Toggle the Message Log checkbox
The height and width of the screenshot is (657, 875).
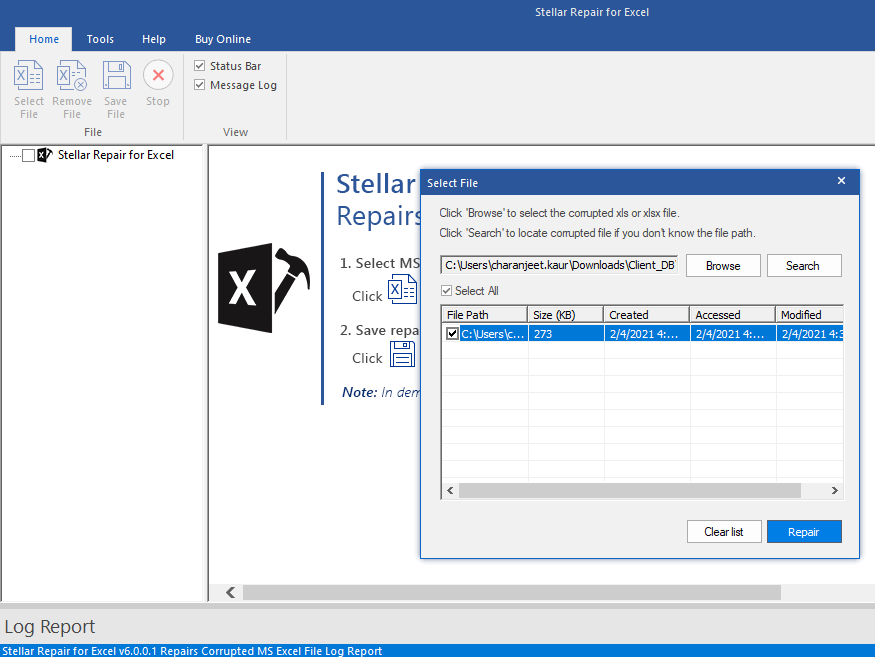click(199, 85)
